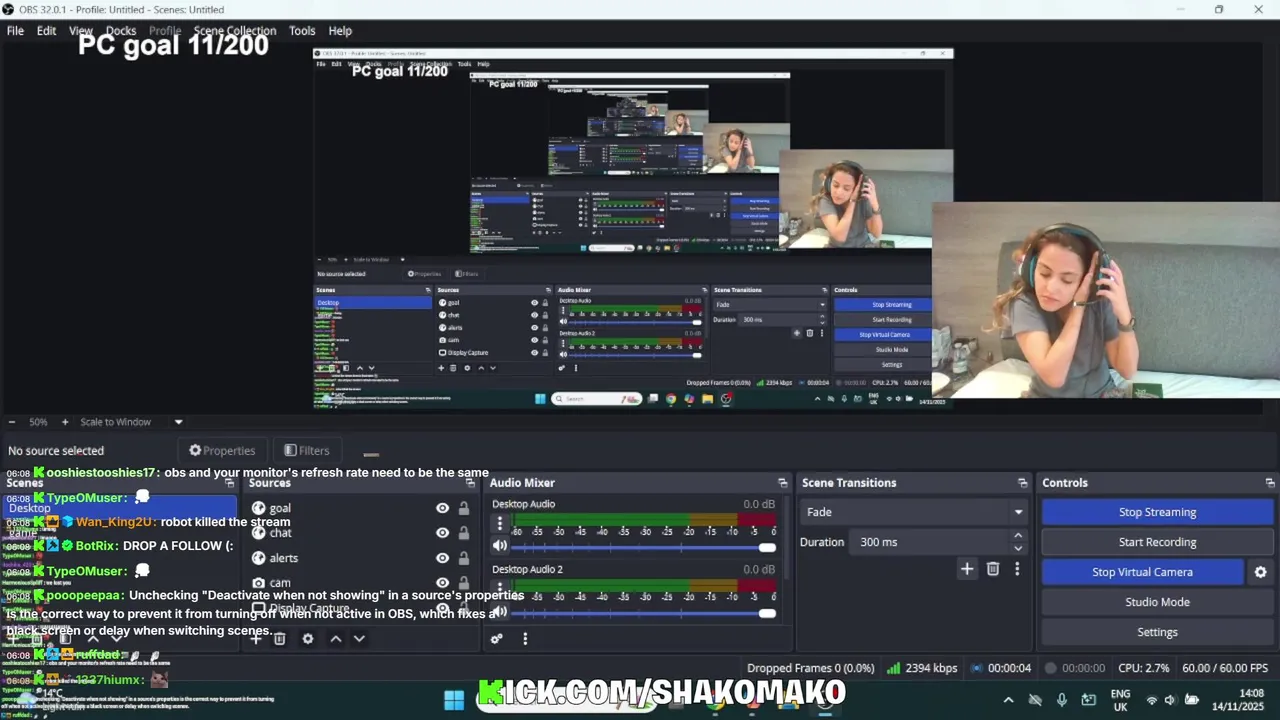
Task: Select the Desktop scene
Action: pos(120,508)
